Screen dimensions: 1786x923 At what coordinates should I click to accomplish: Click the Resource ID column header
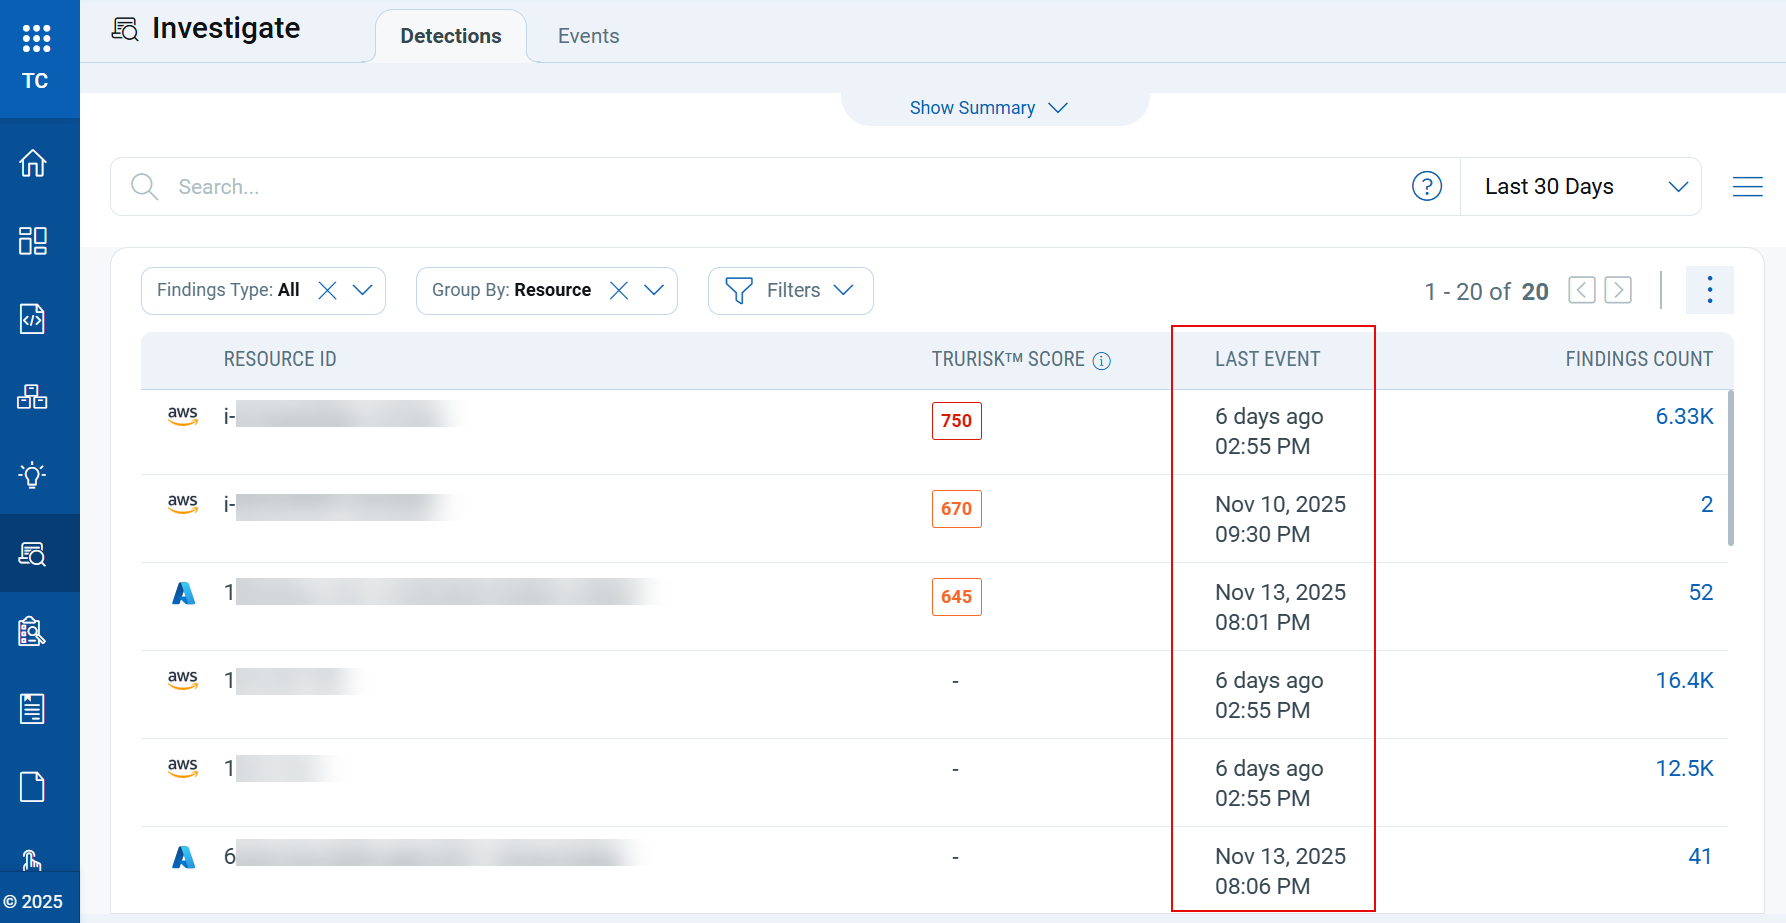[280, 359]
